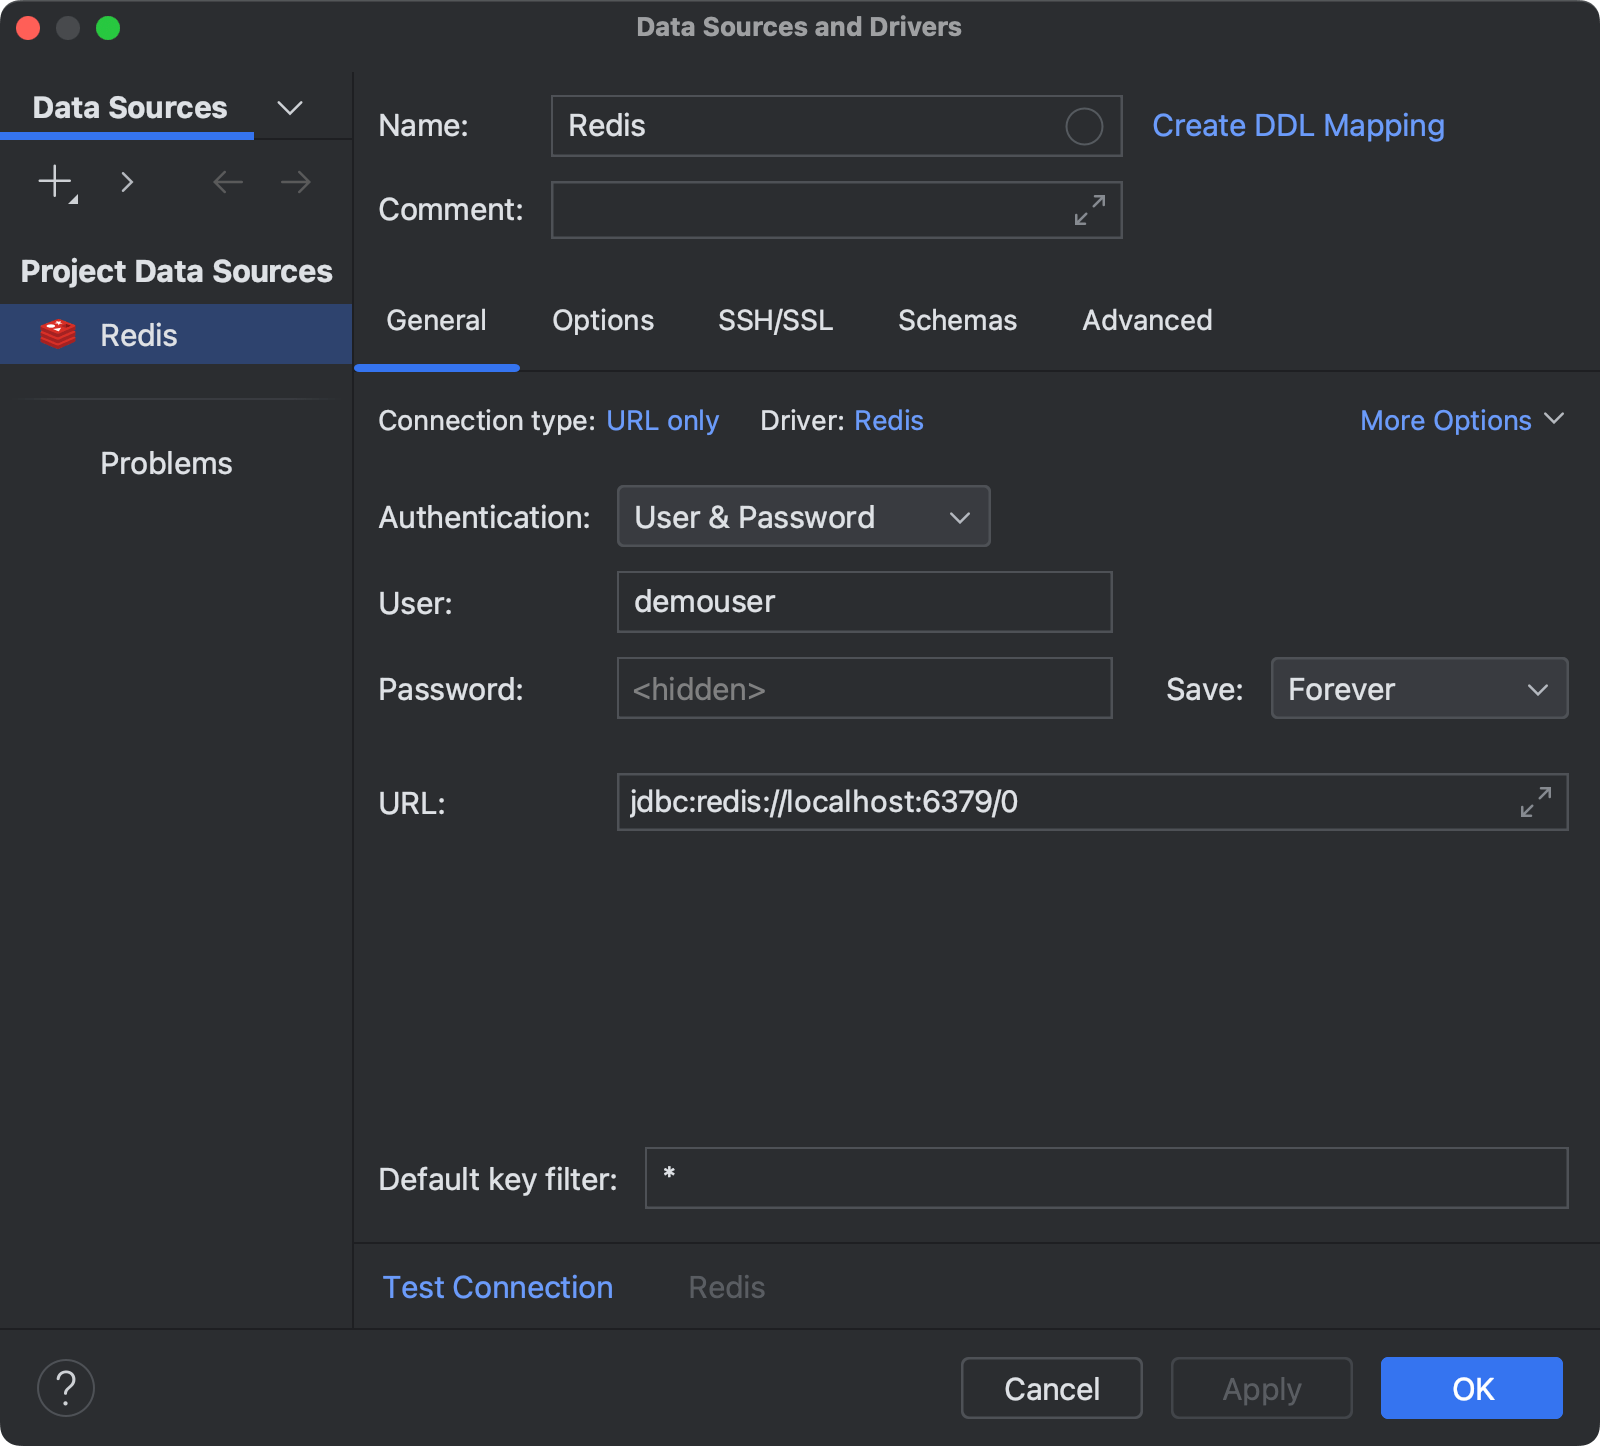Image resolution: width=1600 pixels, height=1446 pixels.
Task: Select the Redis logo icon in Project Data Sources
Action: coord(57,334)
